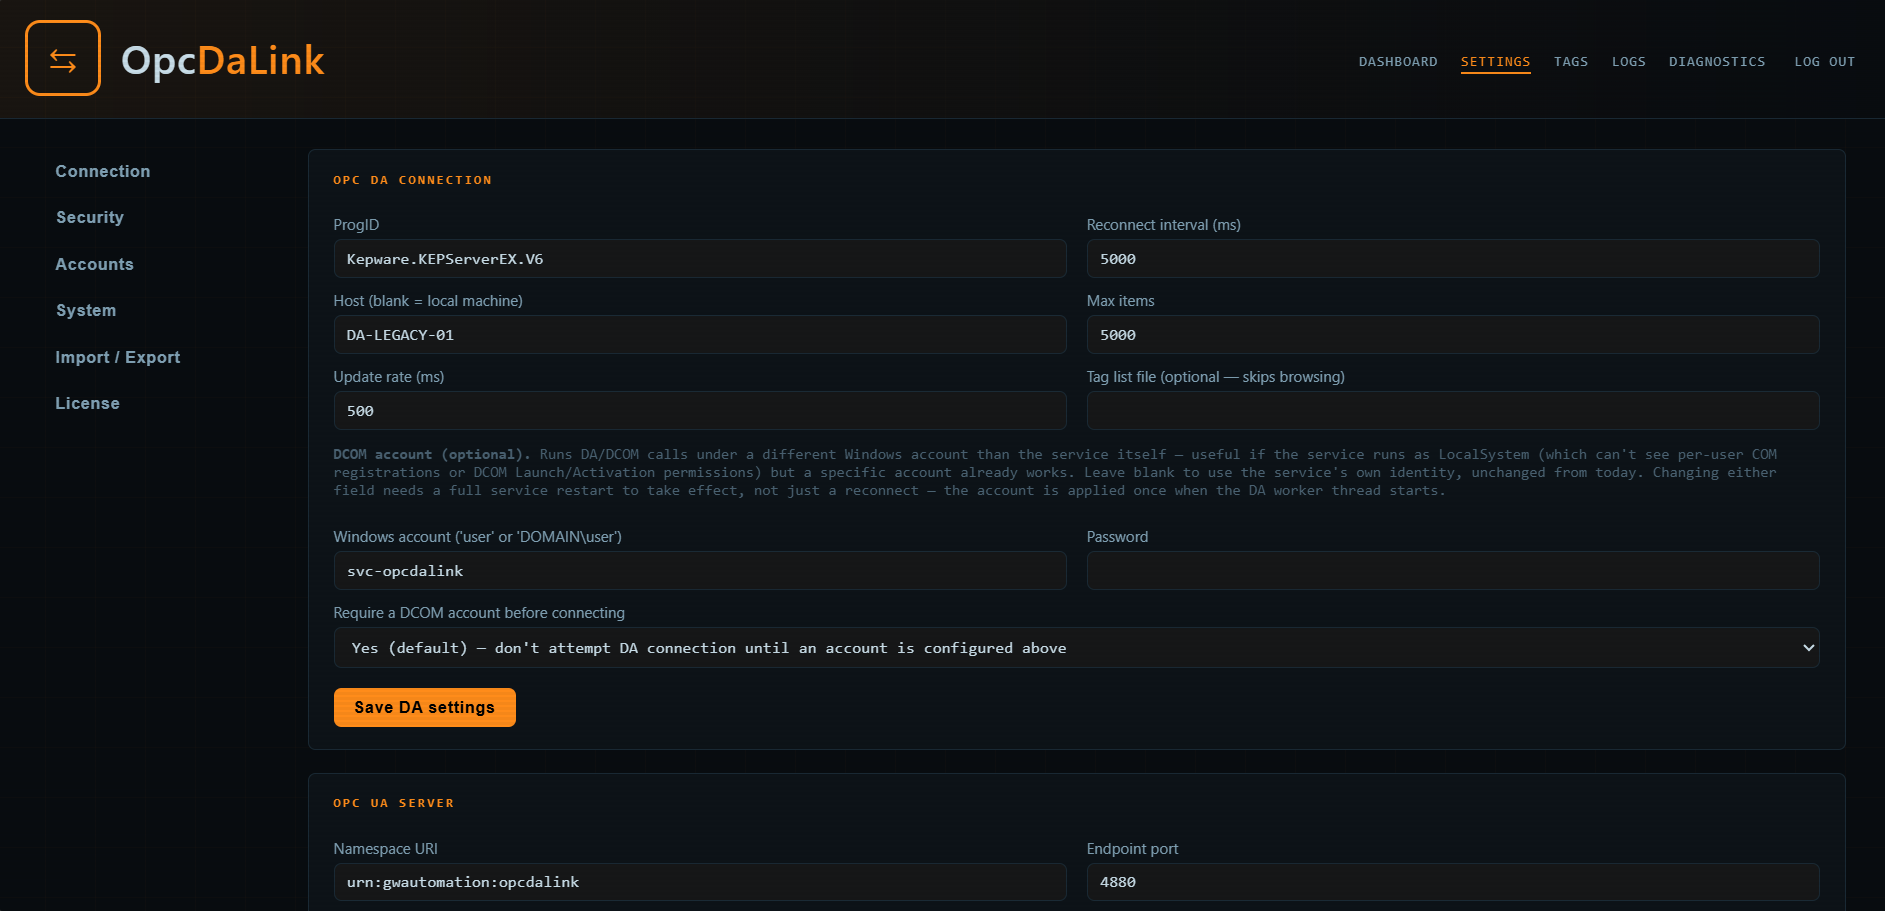Select Accounts in the settings sidebar
Viewport: 1885px width, 911px height.
94,264
